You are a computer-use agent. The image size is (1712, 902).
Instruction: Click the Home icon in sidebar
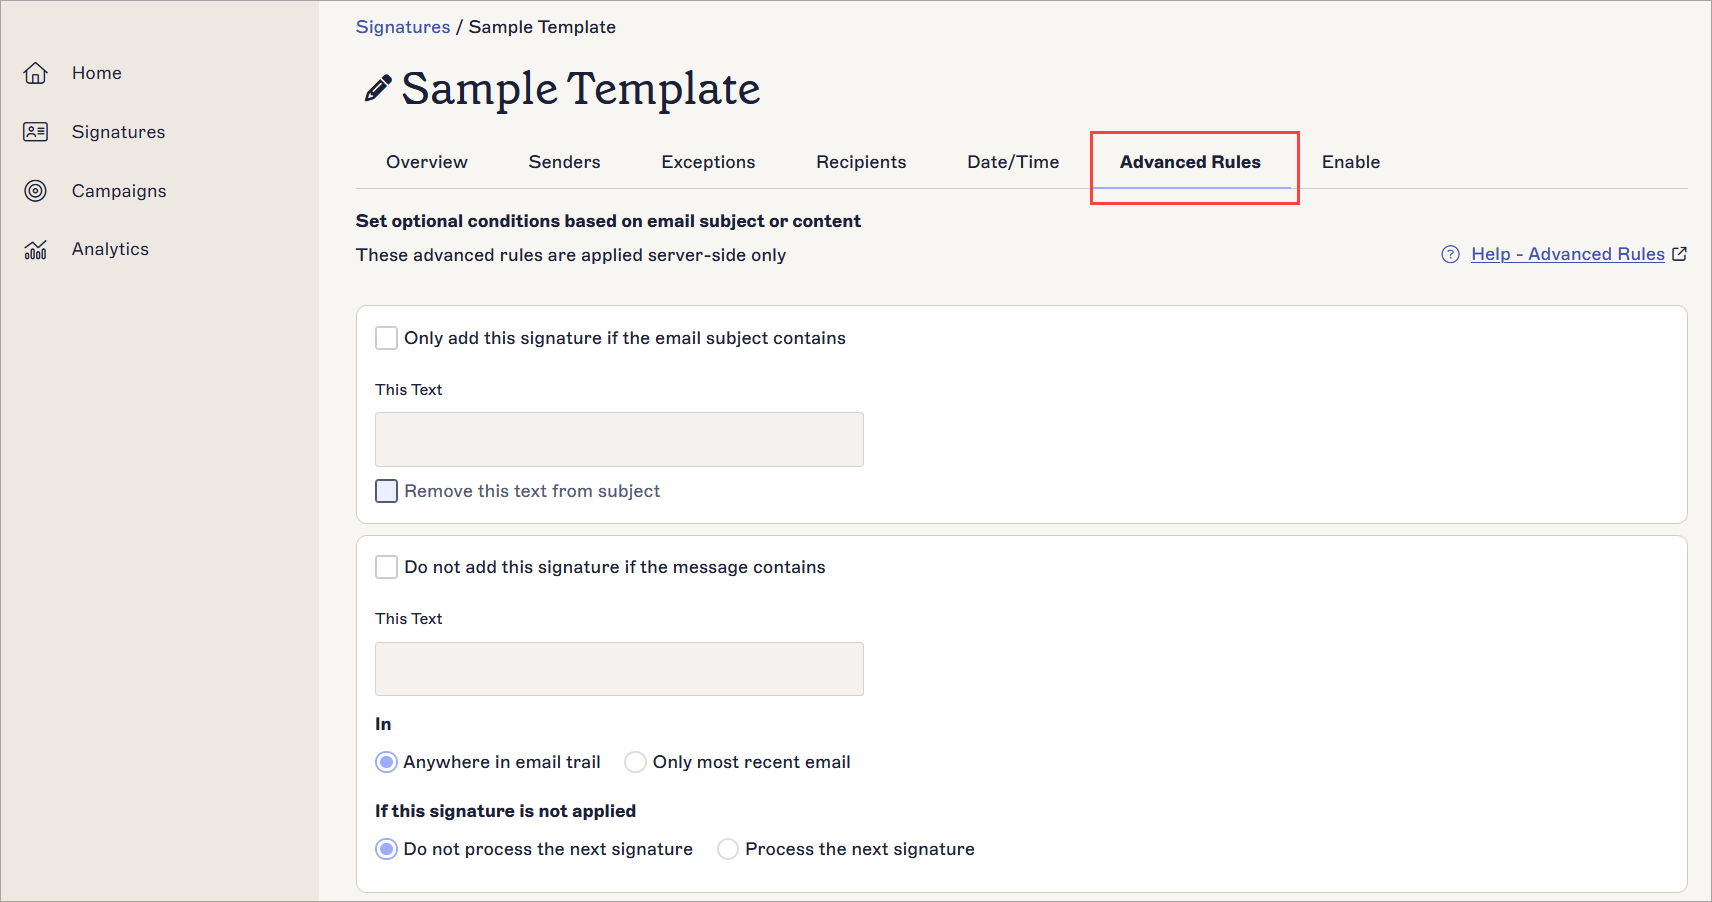click(x=36, y=73)
